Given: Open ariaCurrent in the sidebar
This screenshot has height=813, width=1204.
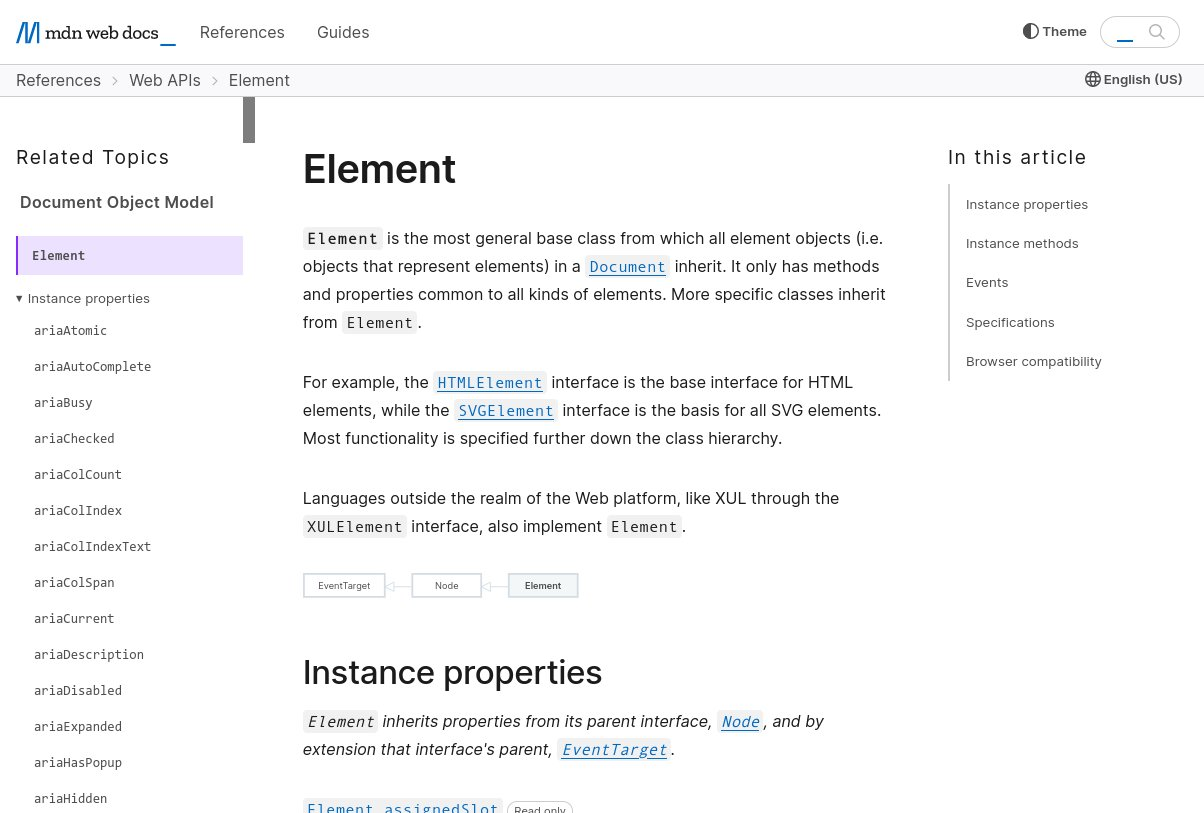Looking at the screenshot, I should 74,619.
